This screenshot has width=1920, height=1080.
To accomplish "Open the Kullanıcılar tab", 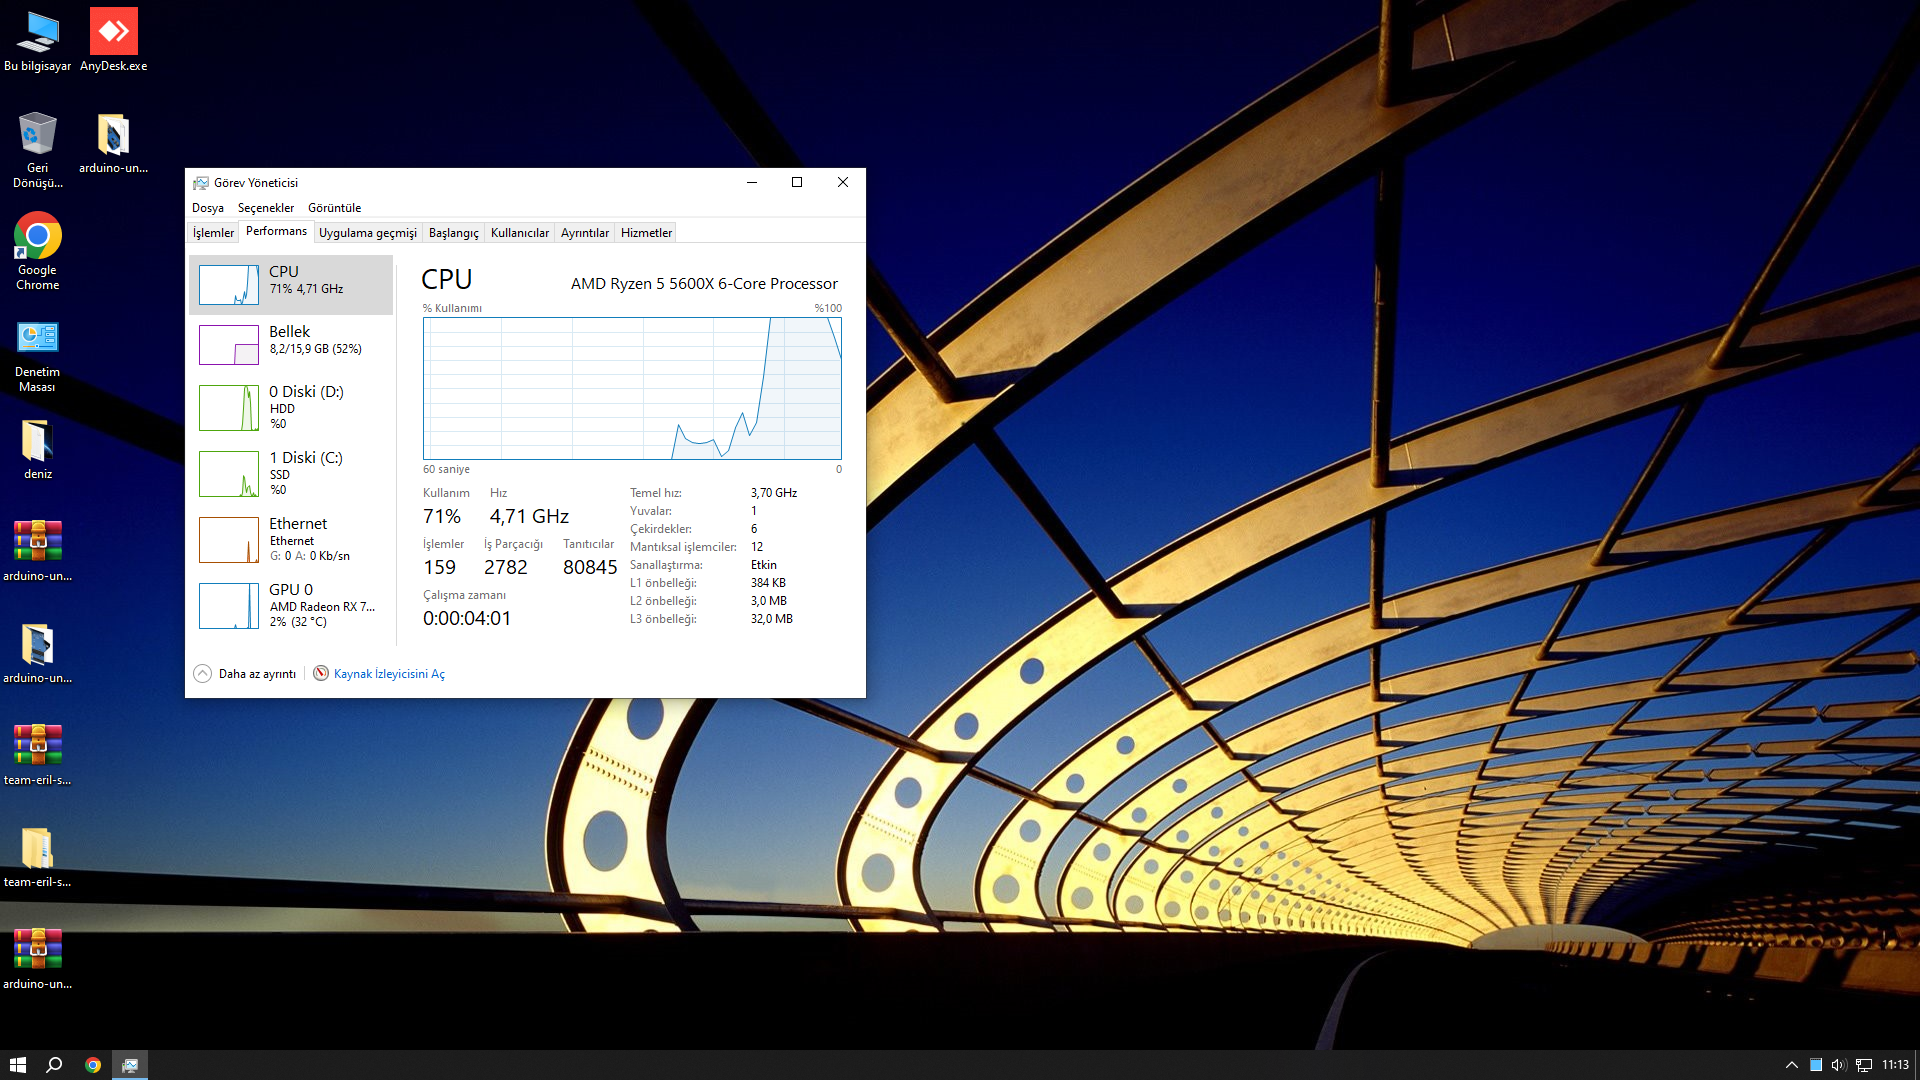I will (x=520, y=233).
